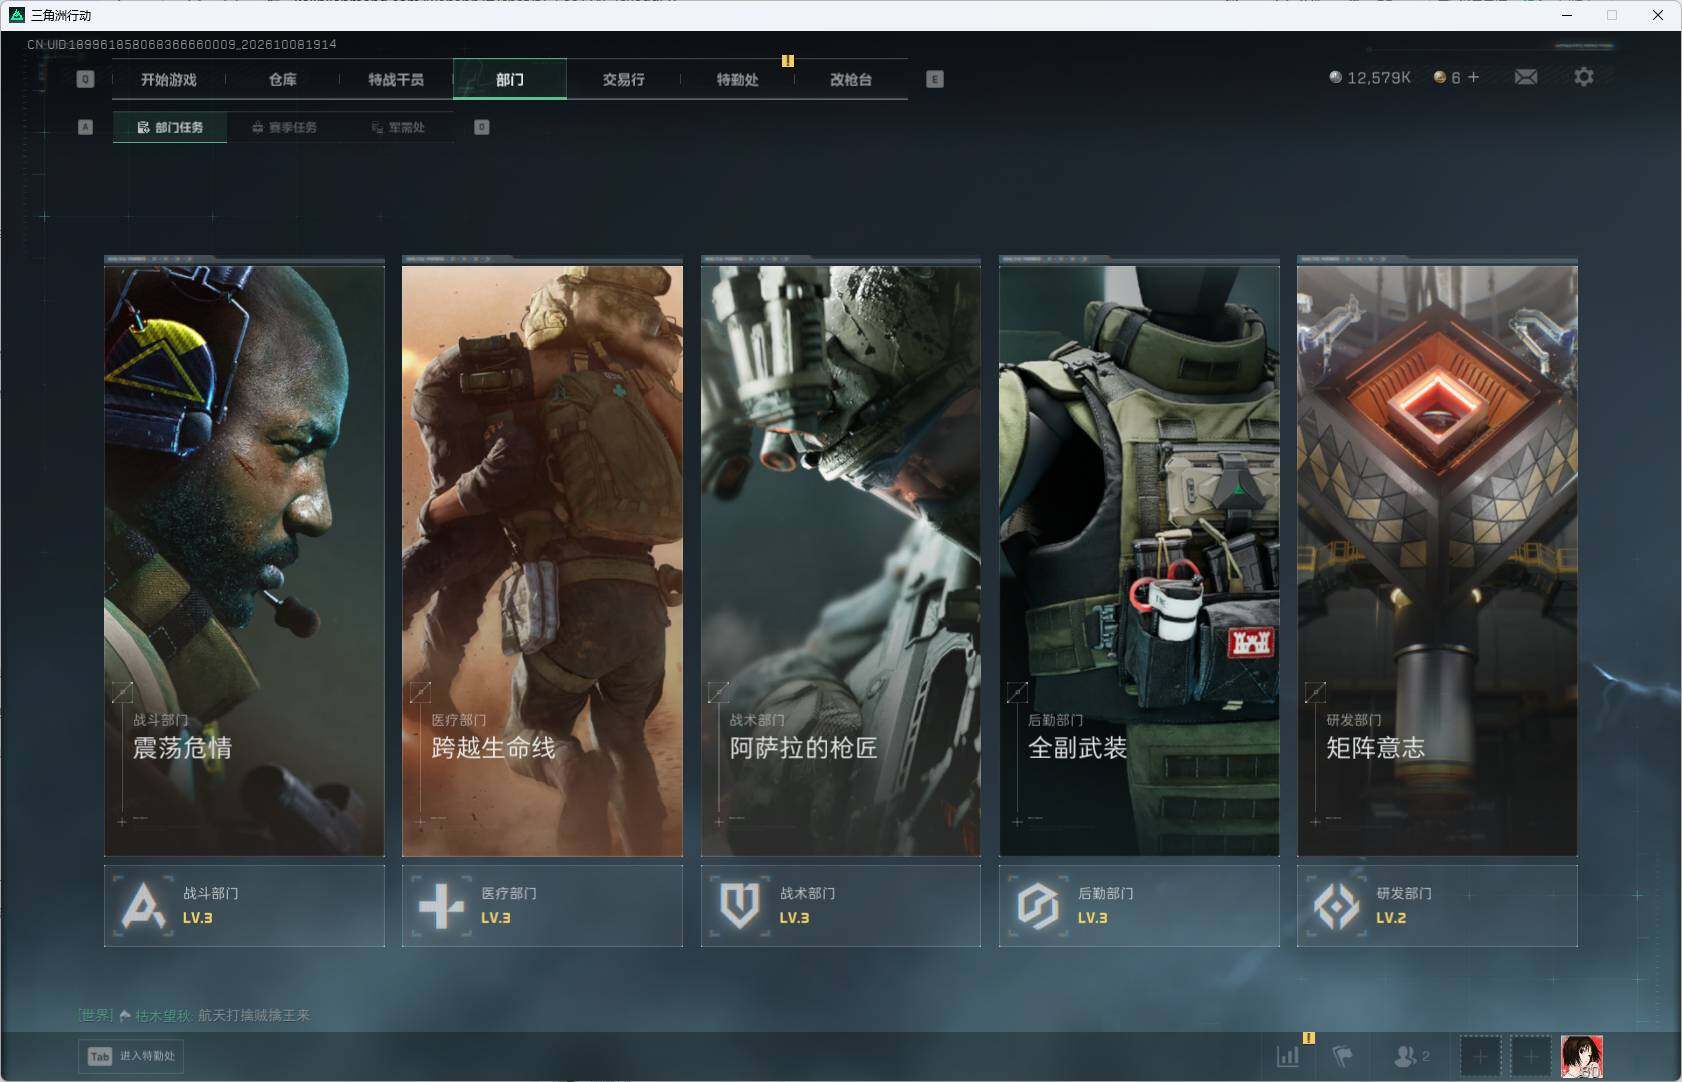The width and height of the screenshot is (1682, 1082).
Task: Select the 部门 tab
Action: pyautogui.click(x=510, y=79)
